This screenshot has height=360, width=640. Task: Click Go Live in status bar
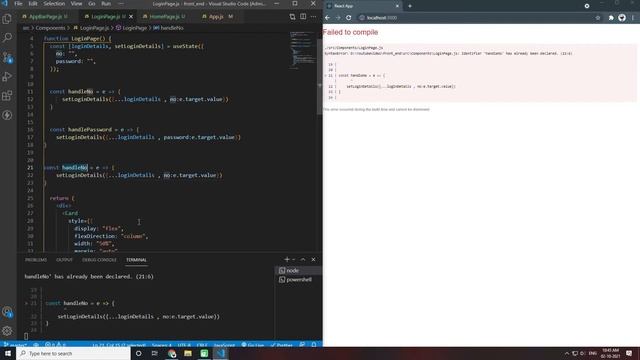(253, 345)
